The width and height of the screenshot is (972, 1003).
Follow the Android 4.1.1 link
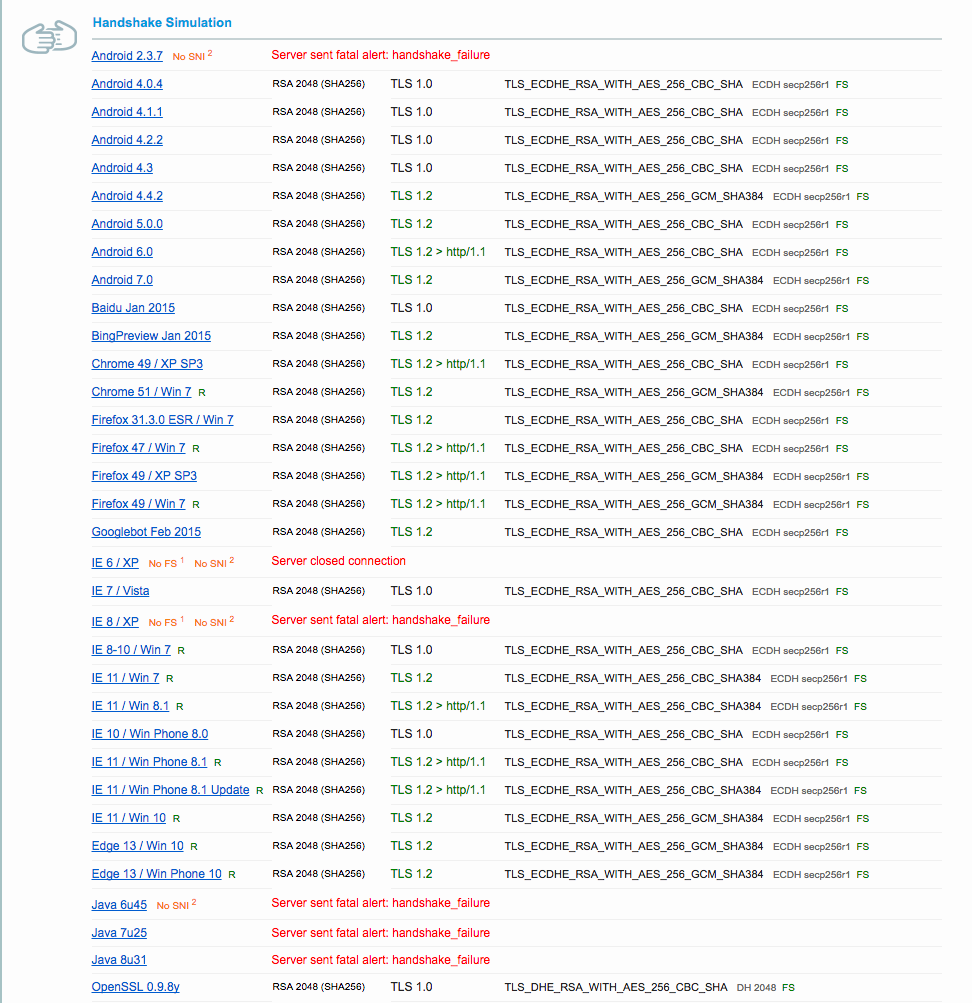[127, 112]
